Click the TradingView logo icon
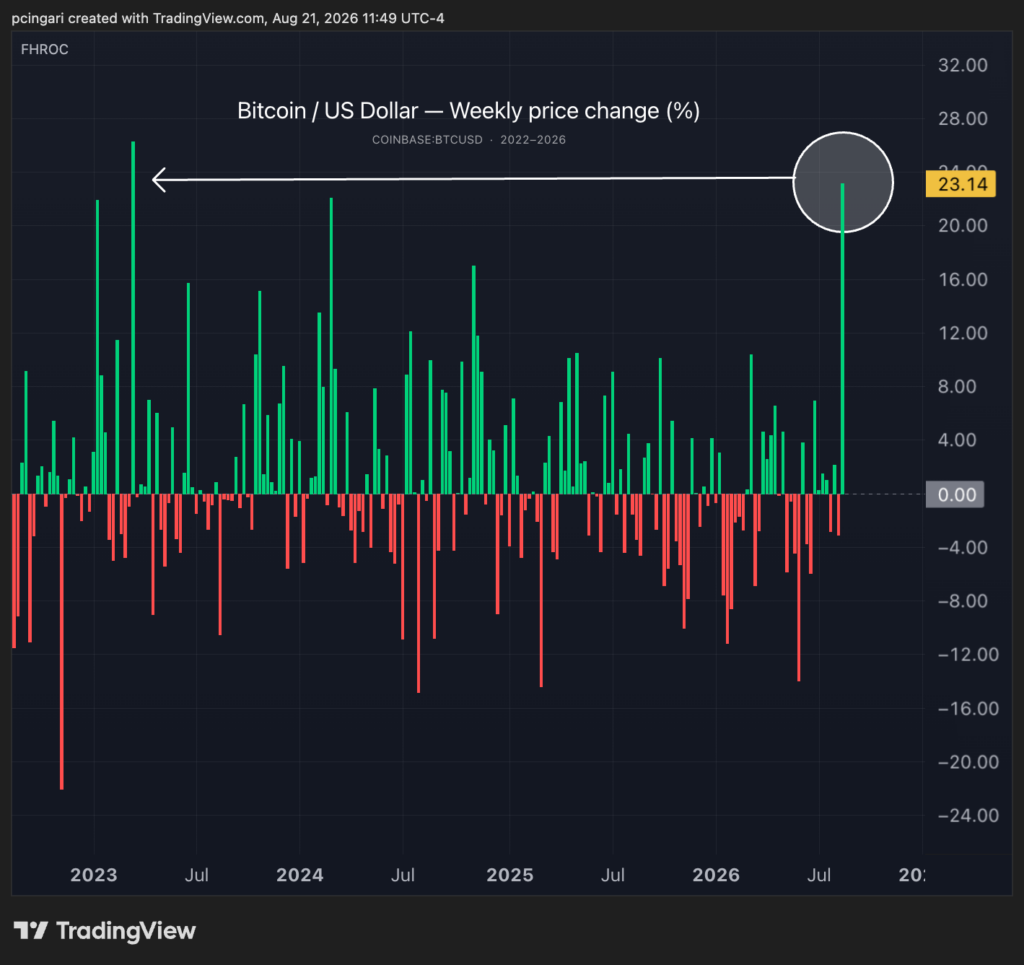The height and width of the screenshot is (965, 1024). pyautogui.click(x=30, y=930)
